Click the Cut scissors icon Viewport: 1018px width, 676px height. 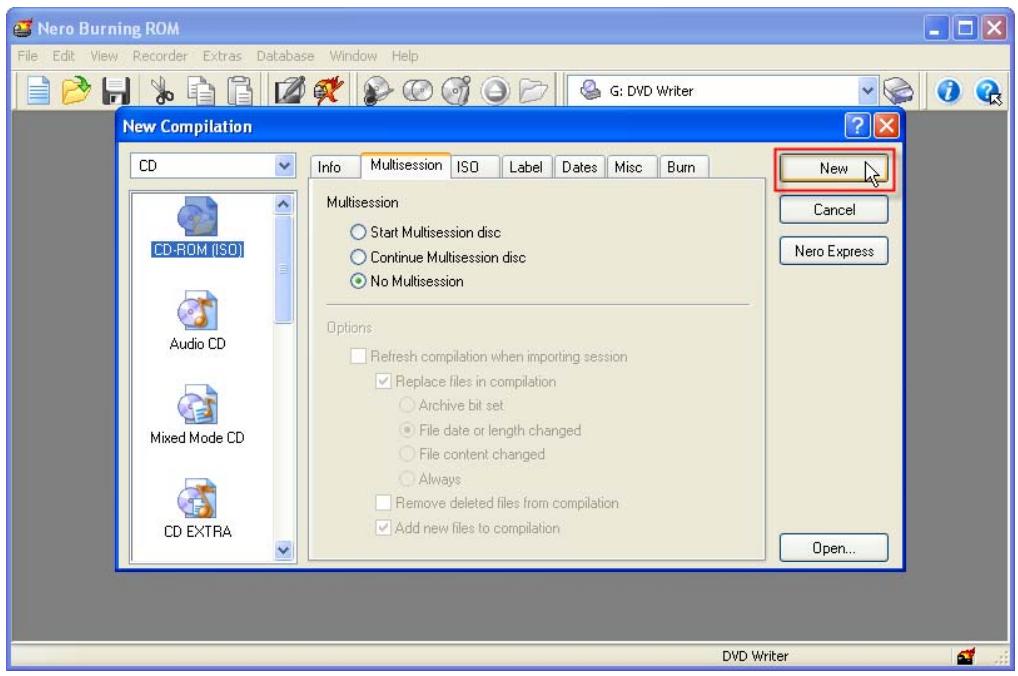coord(162,90)
